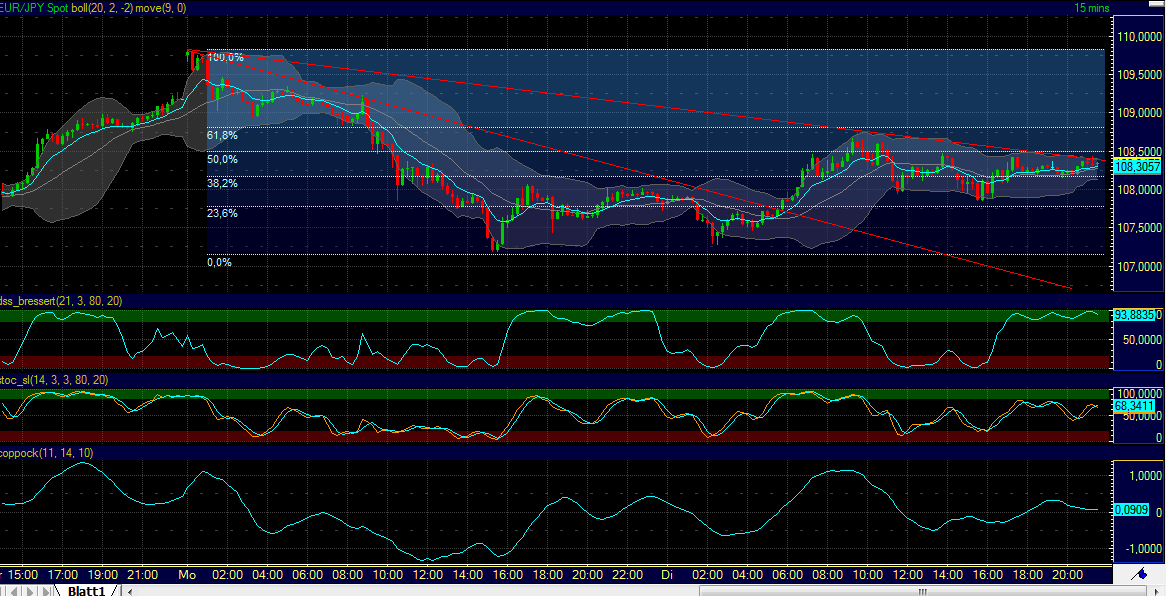This screenshot has width=1166, height=596.
Task: Open the 15 mins timeframe label
Action: [x=1092, y=8]
